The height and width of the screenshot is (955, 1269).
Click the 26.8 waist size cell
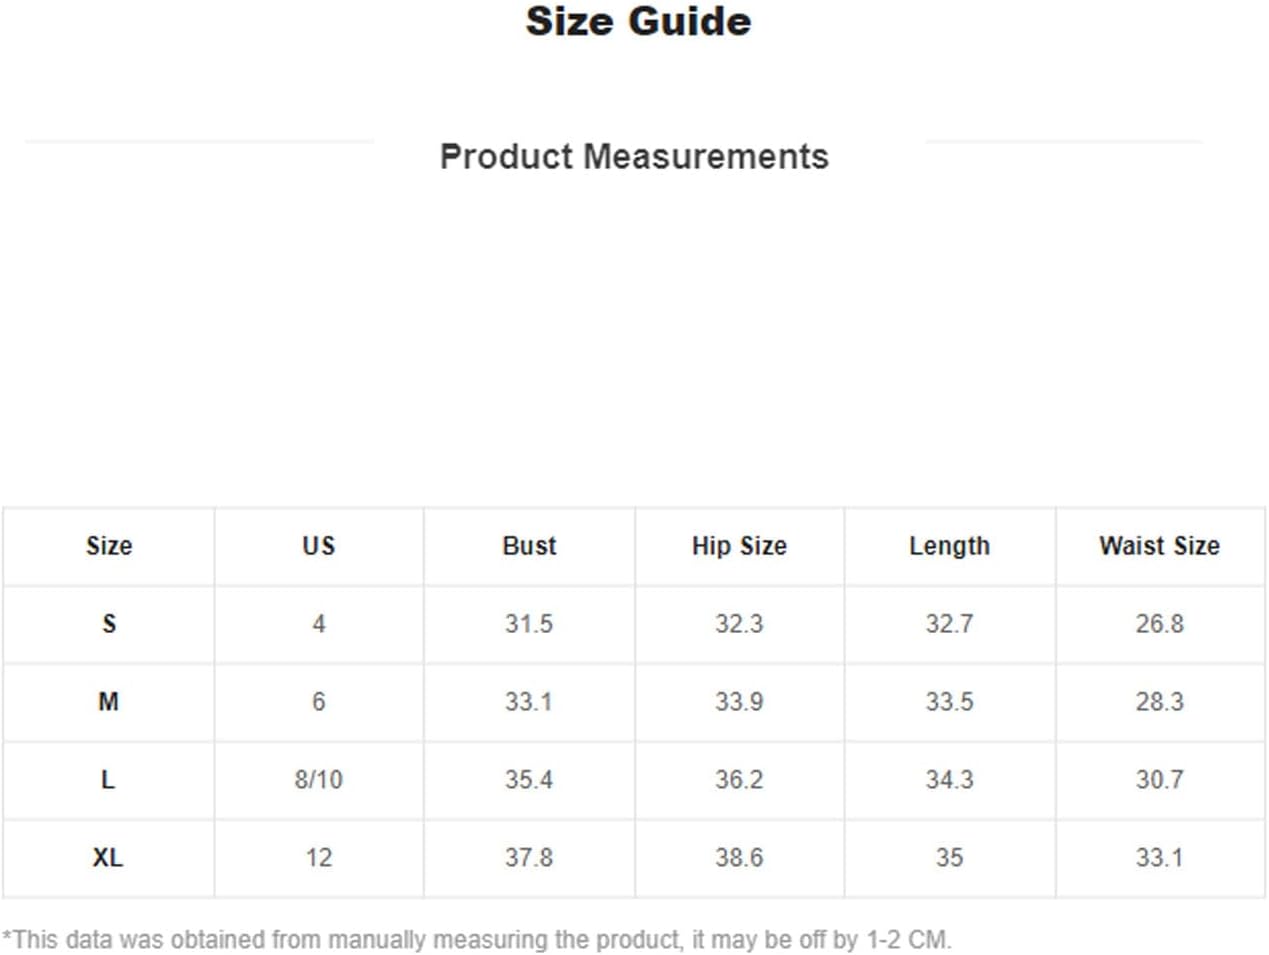tap(1159, 624)
